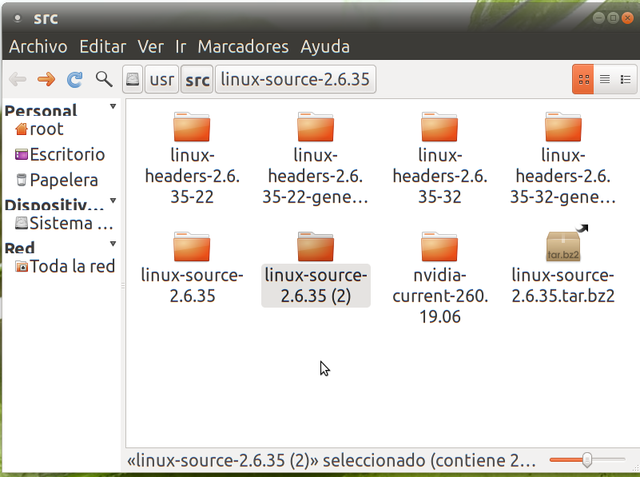Viewport: 640px width, 477px height.
Task: Open root home in sidebar
Action: coord(39,129)
